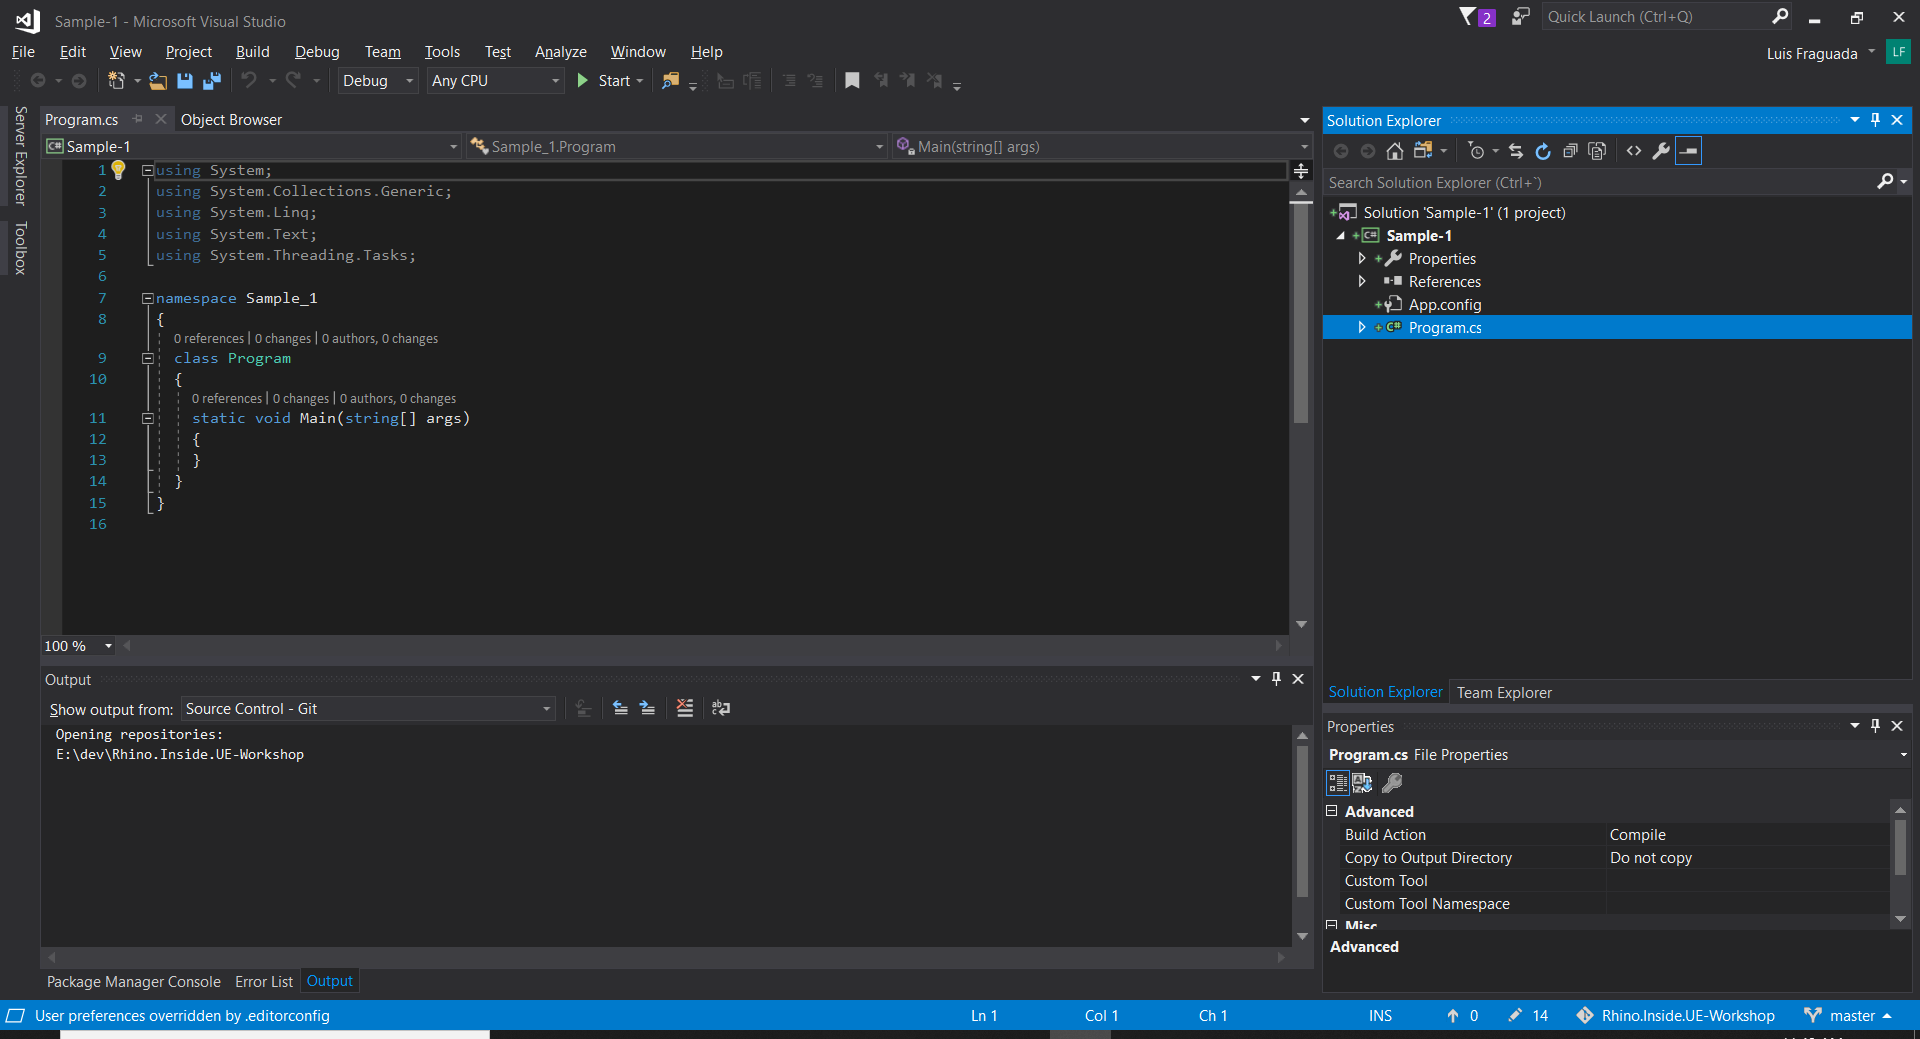Open the Toolbox side tab
The image size is (1920, 1039).
click(20, 248)
